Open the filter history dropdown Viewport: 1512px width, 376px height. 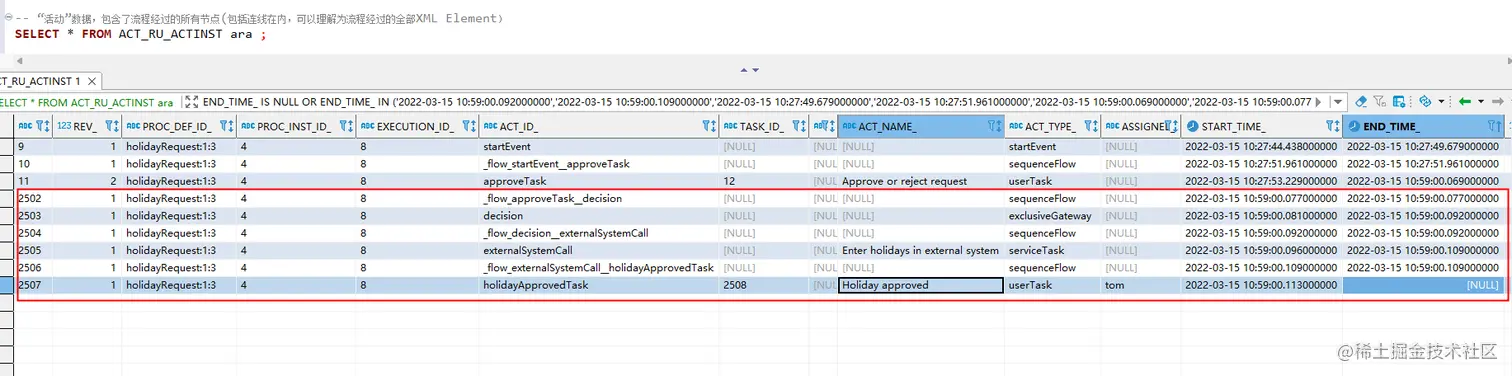pos(1338,102)
